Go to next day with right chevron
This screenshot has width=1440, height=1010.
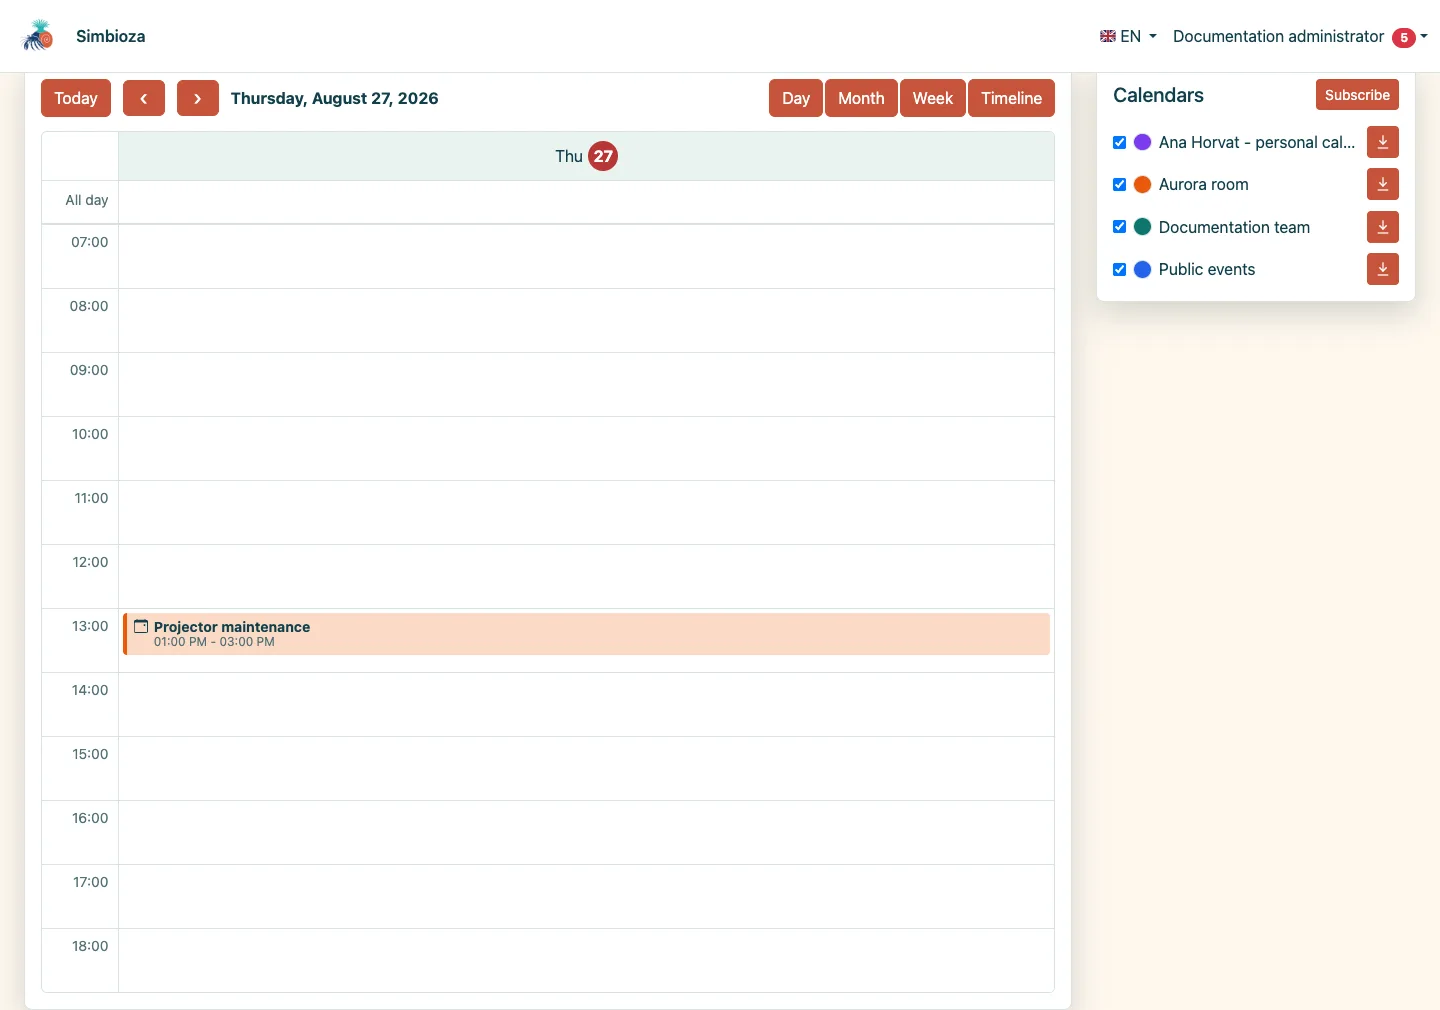tap(198, 98)
